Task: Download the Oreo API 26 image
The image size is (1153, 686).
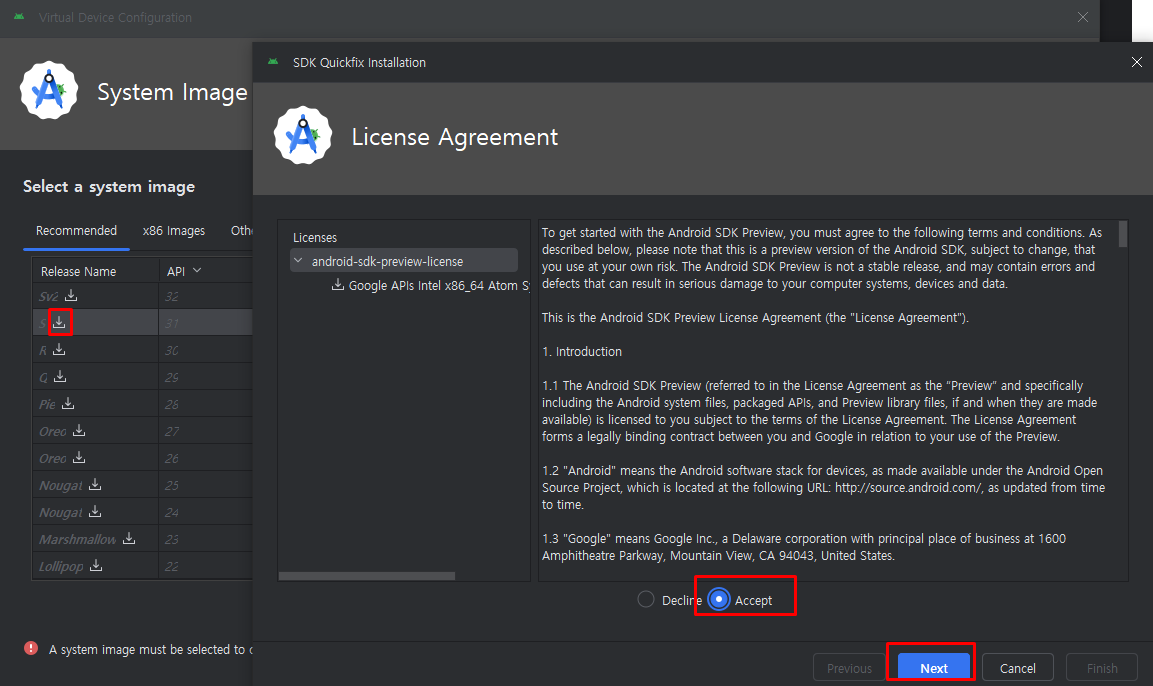Action: click(x=79, y=457)
